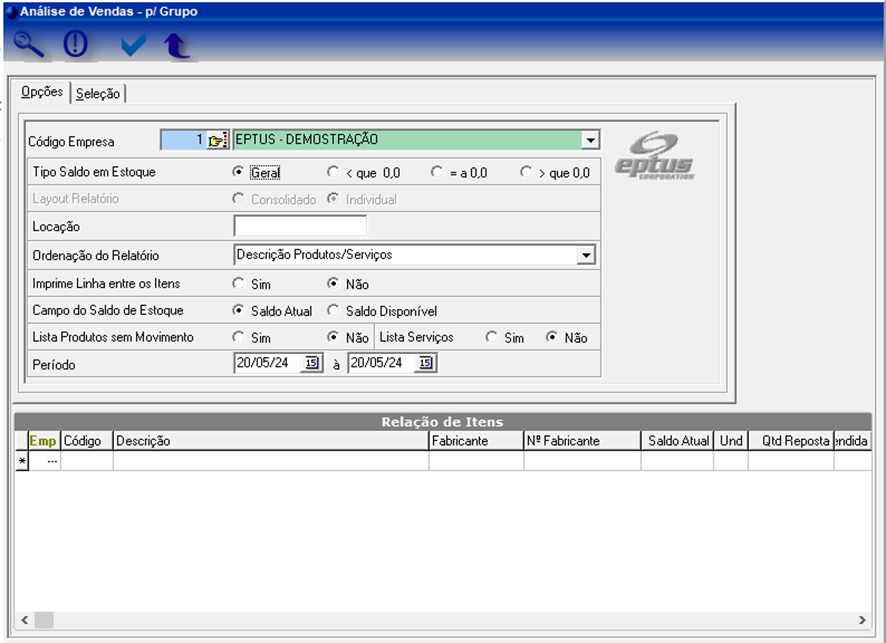Click the Locação text input field
Screen dimensions: 886x643
[x=300, y=227]
